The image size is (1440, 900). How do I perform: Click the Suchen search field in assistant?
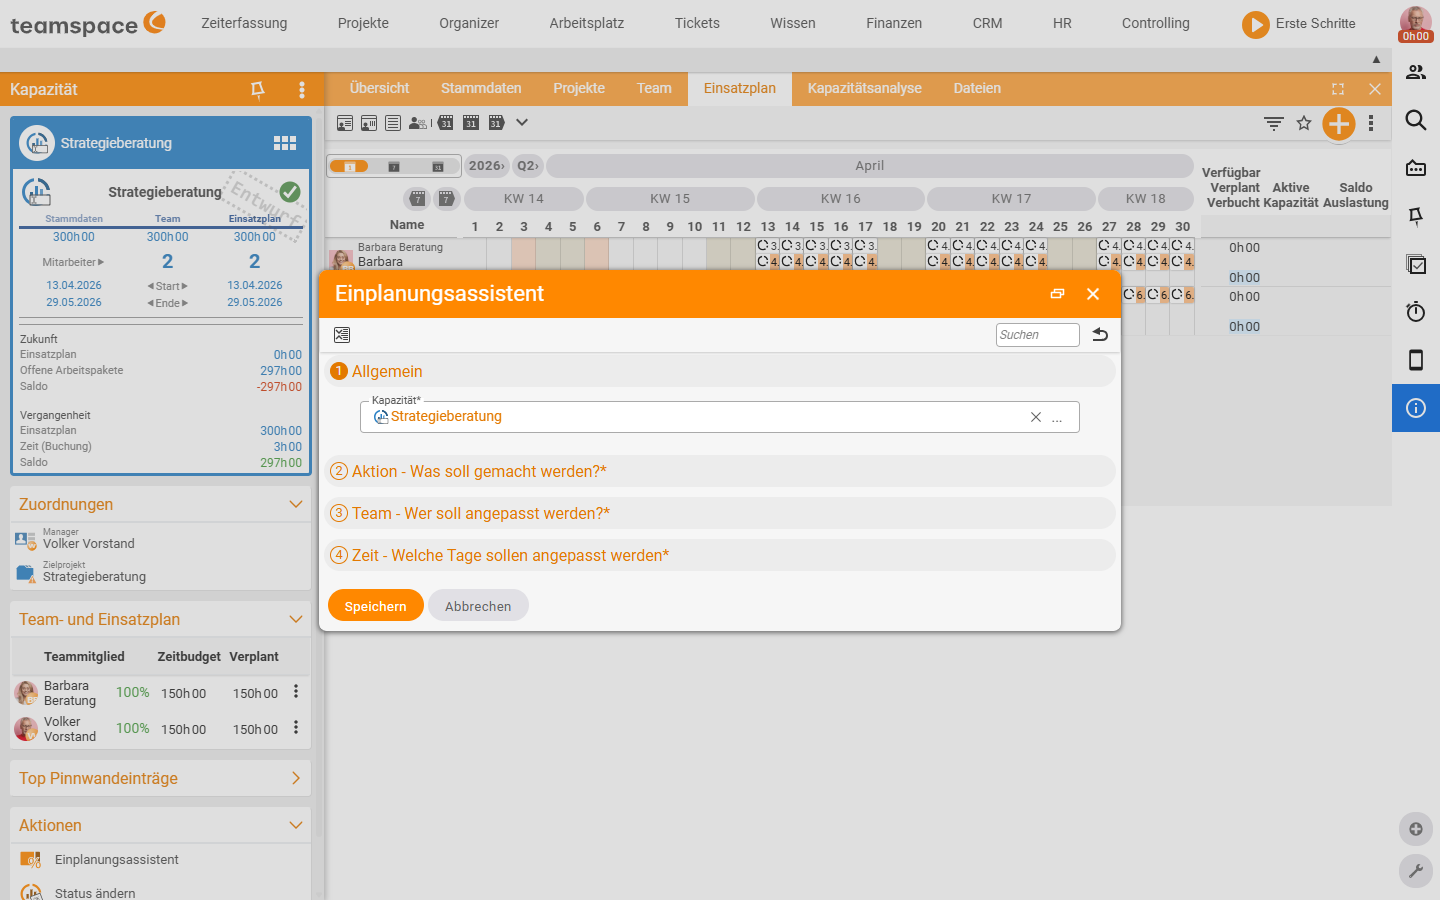tap(1038, 335)
